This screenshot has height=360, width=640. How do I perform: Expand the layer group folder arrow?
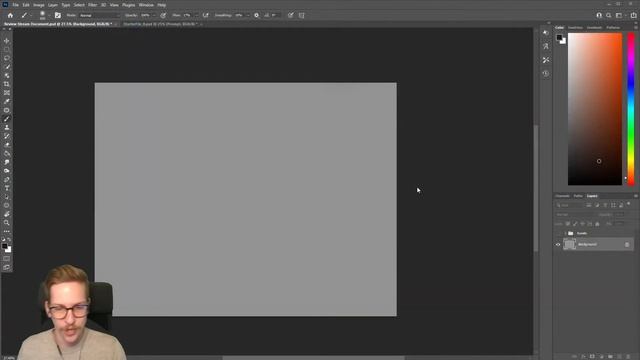[x=565, y=233]
